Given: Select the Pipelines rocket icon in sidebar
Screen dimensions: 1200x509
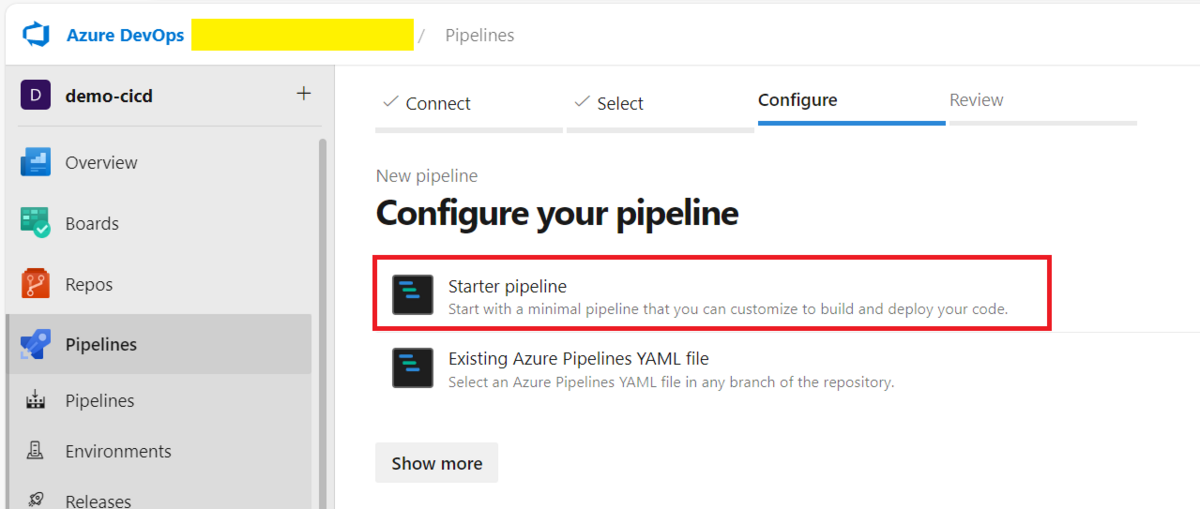Looking at the screenshot, I should click(x=36, y=344).
